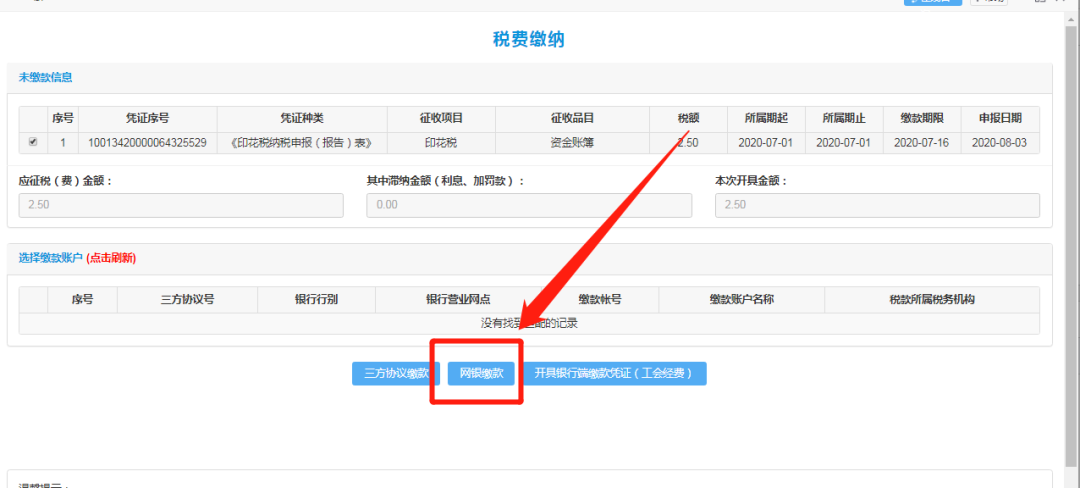
Task: Click the 银行营业网点 column header
Action: [458, 299]
